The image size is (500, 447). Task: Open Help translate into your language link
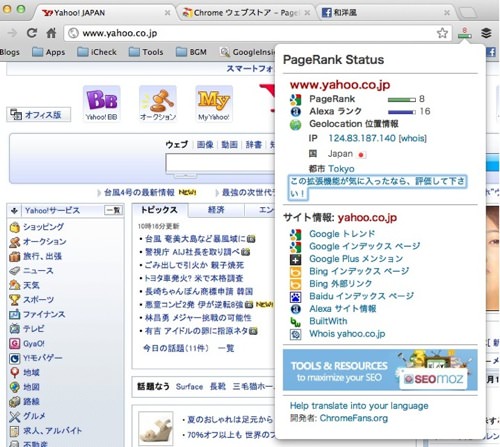pos(359,406)
